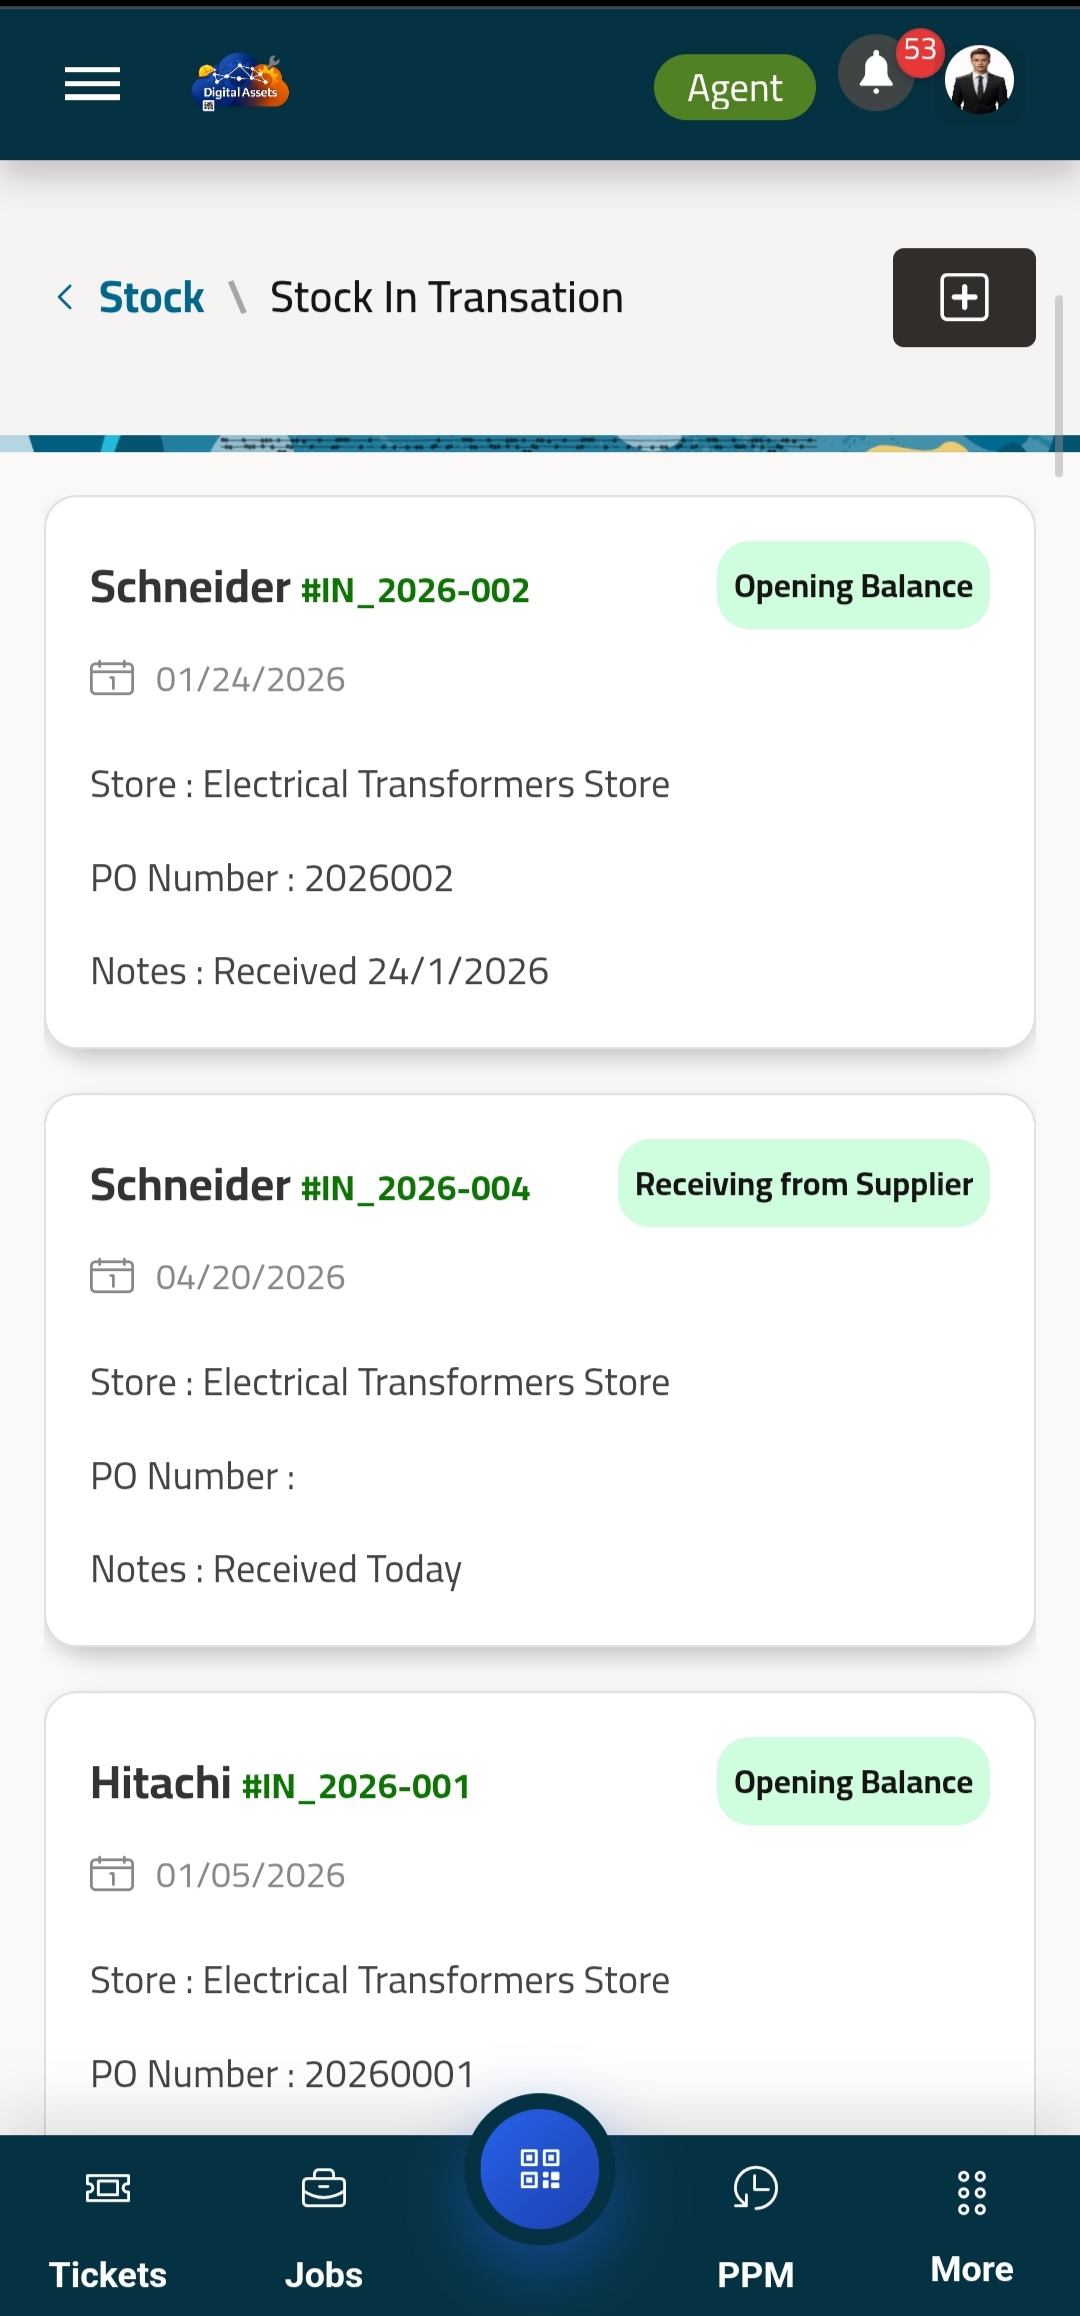Switch to the Jobs tab
This screenshot has width=1080, height=2316.
click(x=324, y=2228)
